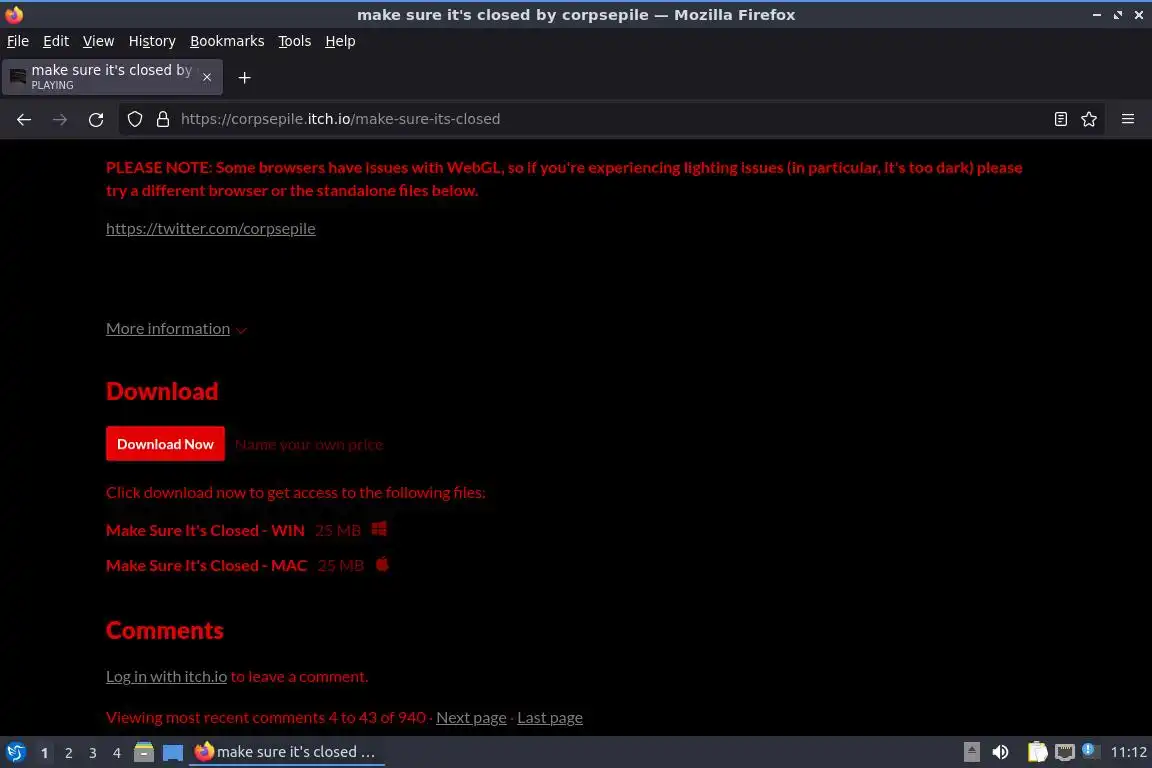Switch to workspace 2
This screenshot has width=1152, height=768.
click(x=68, y=753)
